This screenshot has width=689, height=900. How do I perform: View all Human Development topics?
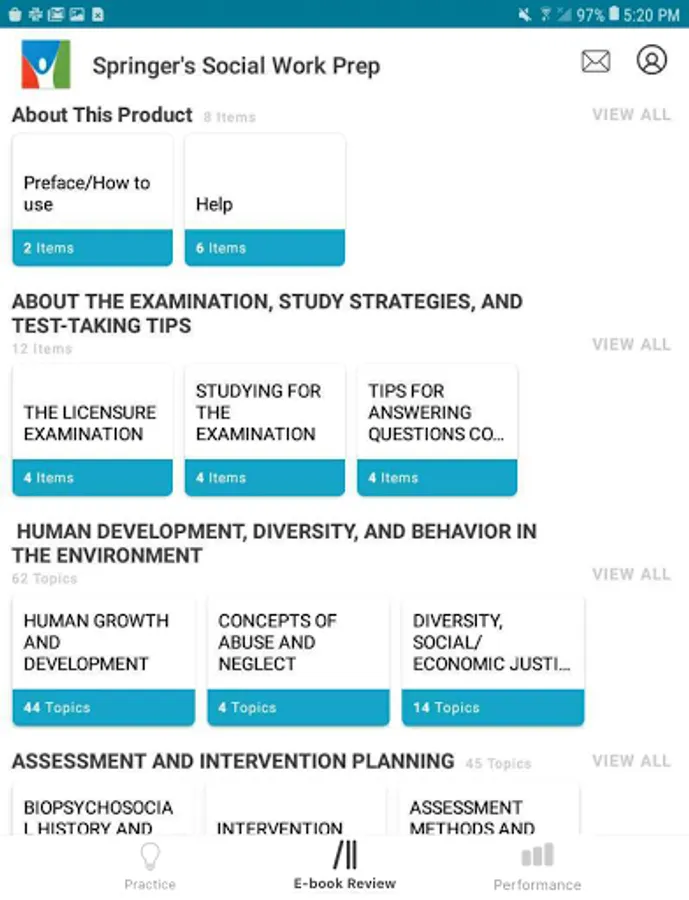[631, 575]
